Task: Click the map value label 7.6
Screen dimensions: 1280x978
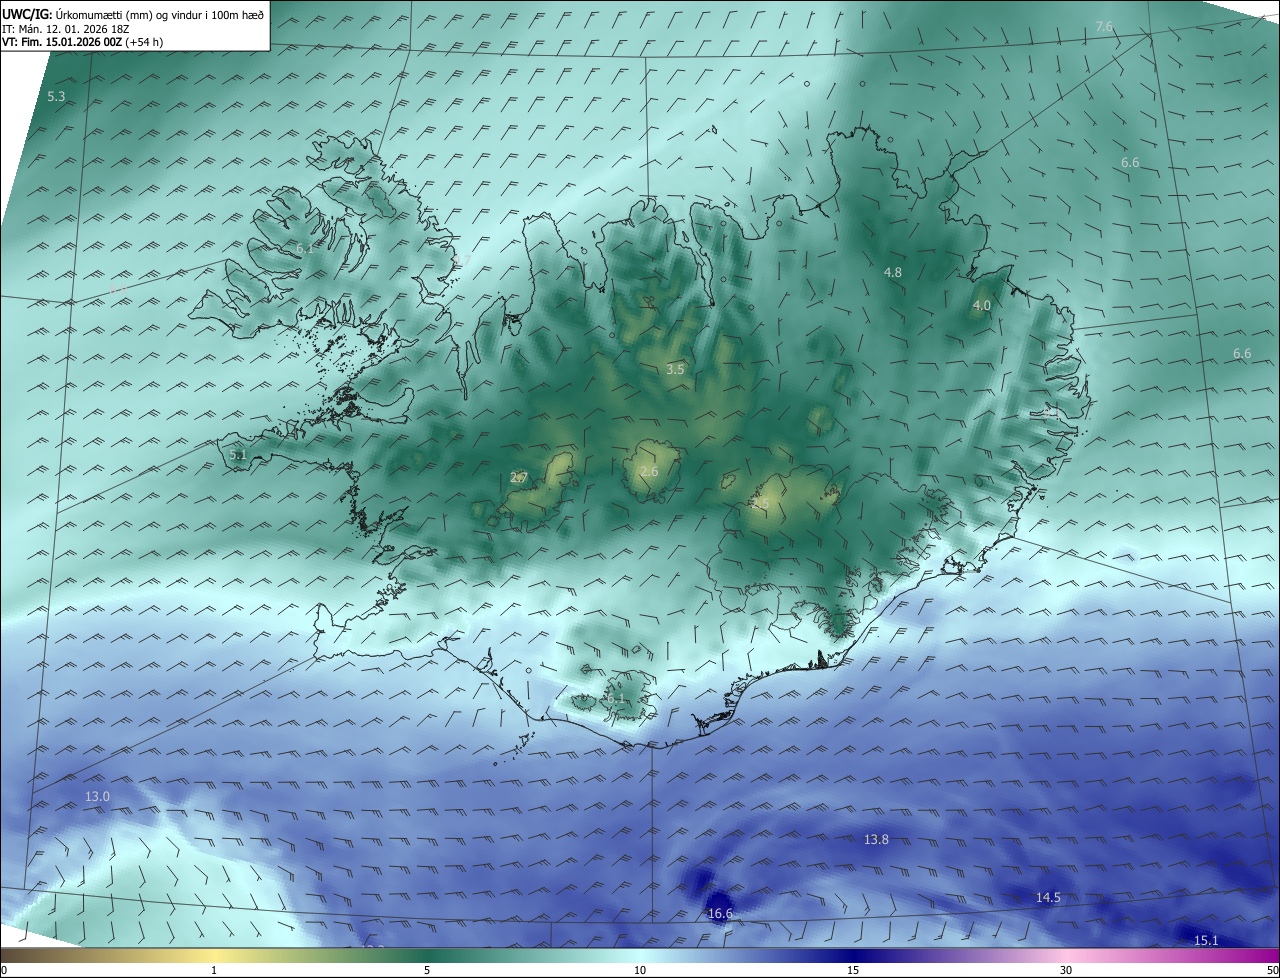Action: 1104,27
